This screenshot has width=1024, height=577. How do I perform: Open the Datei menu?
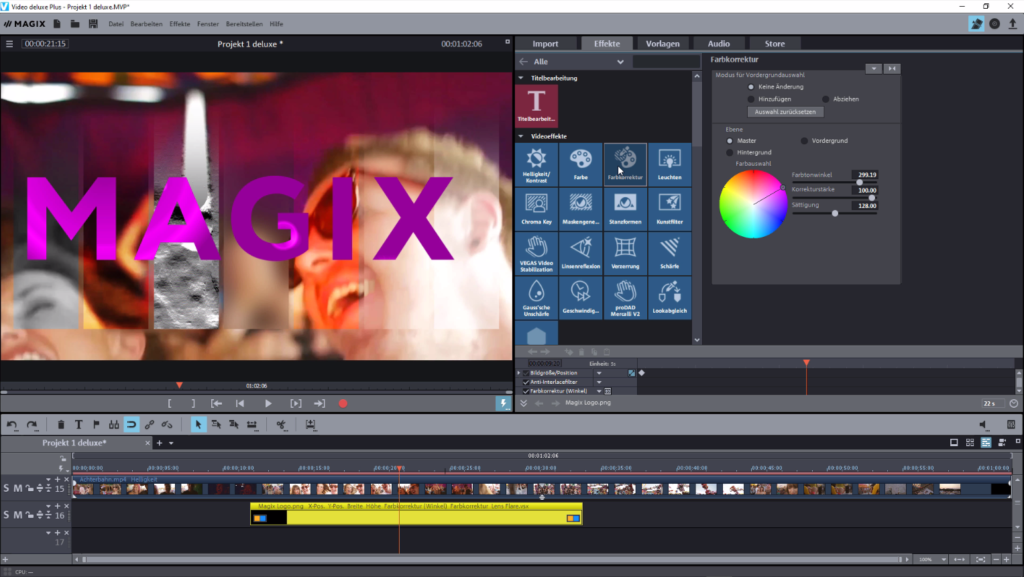coord(116,24)
